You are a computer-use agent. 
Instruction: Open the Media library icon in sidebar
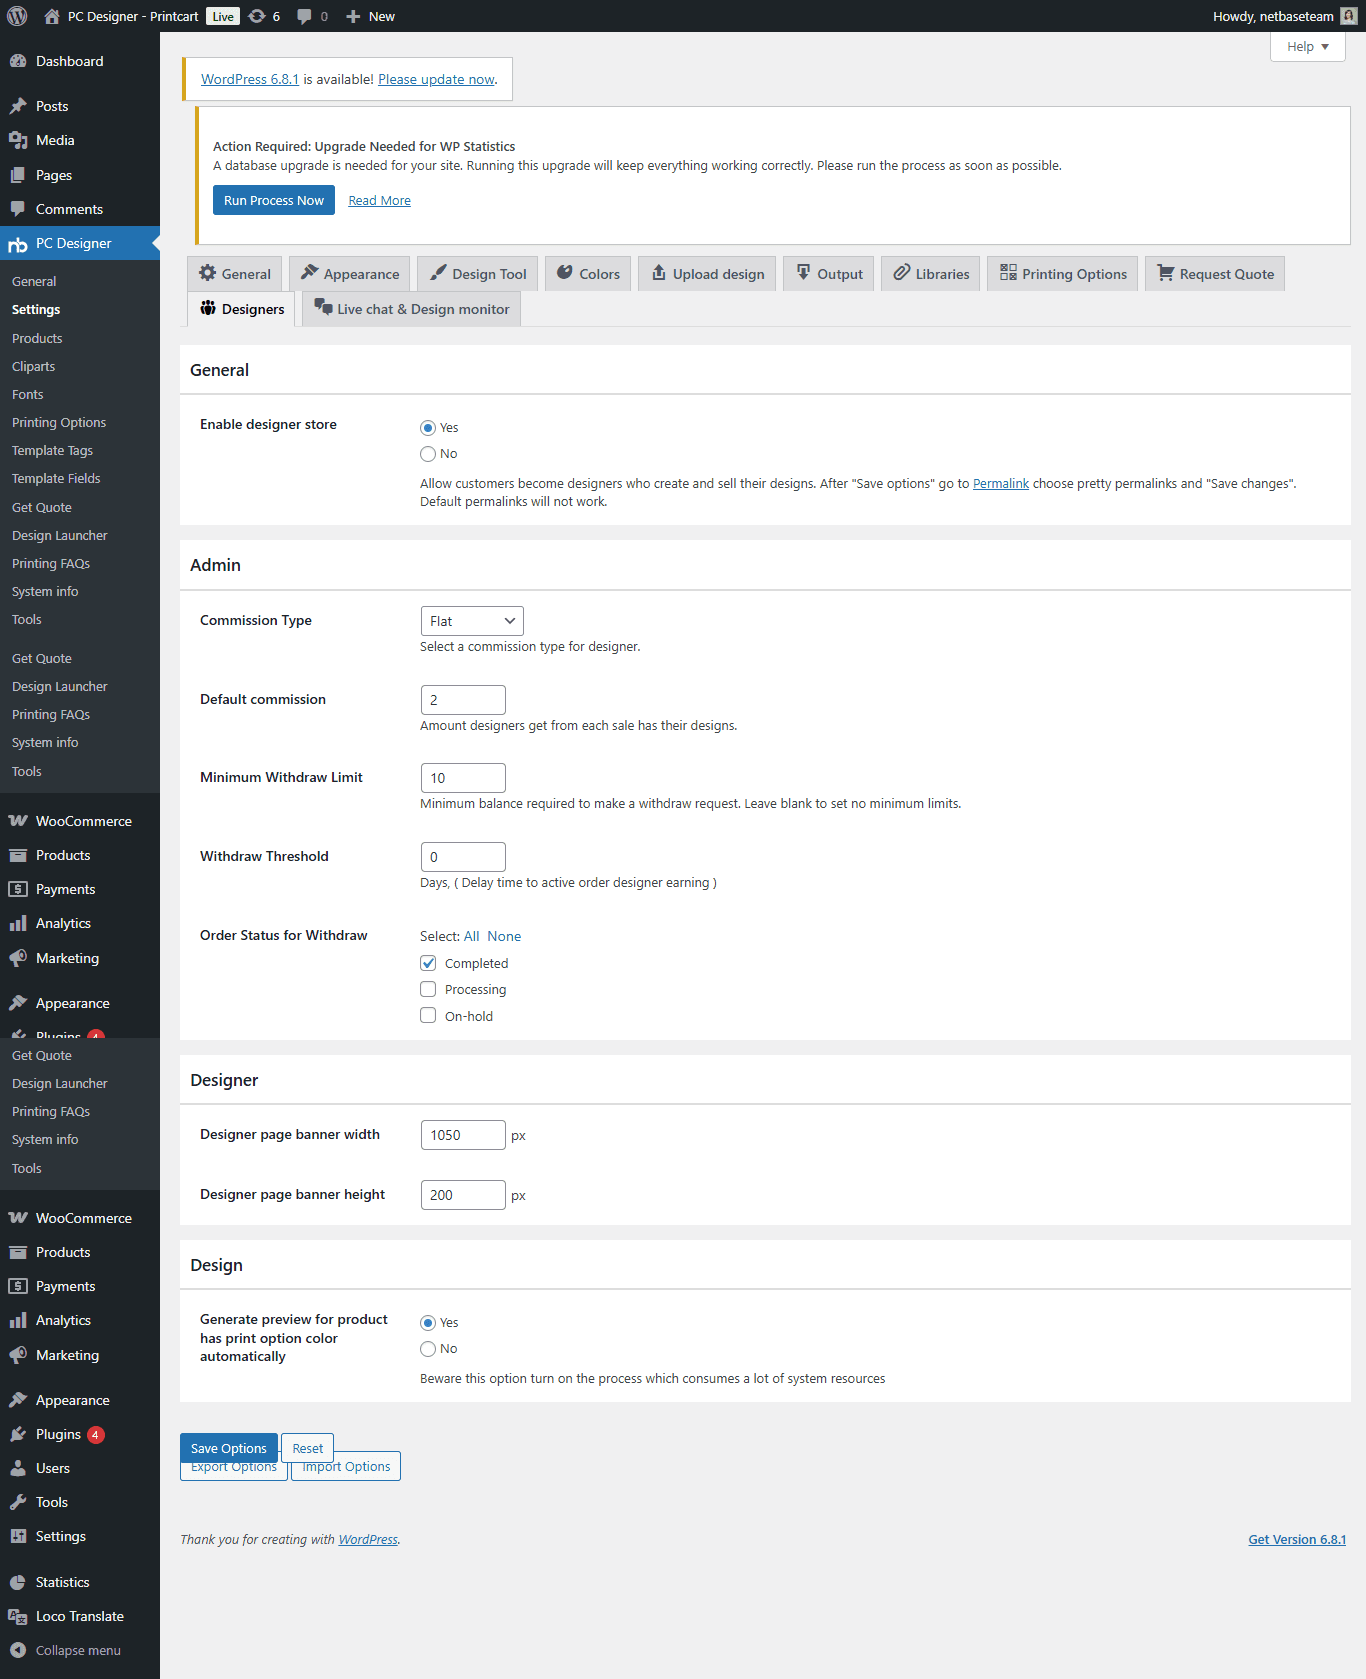[x=18, y=140]
